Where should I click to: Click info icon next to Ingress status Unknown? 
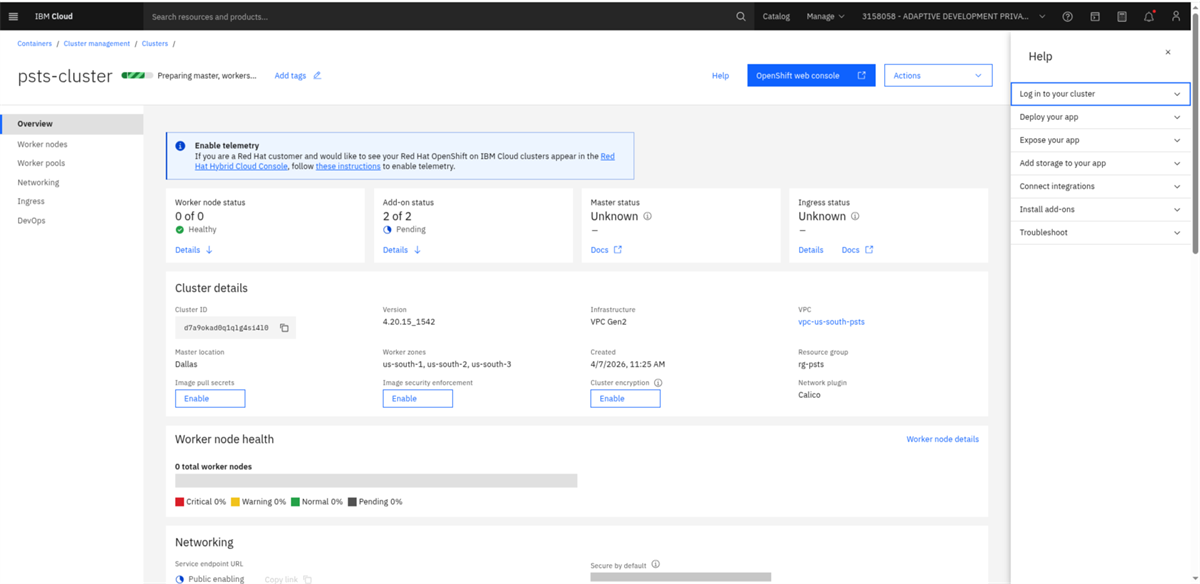854,216
